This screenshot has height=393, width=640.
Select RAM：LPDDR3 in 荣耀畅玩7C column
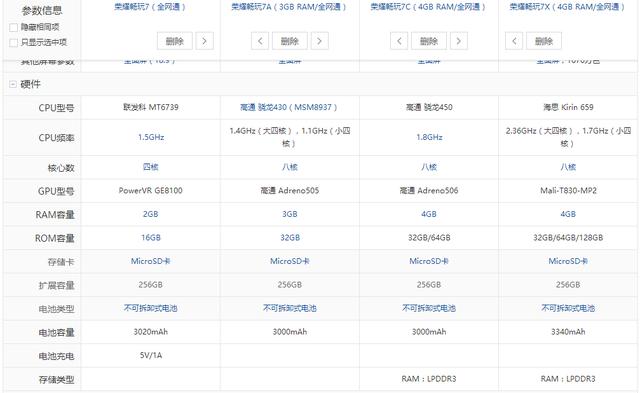coord(429,379)
